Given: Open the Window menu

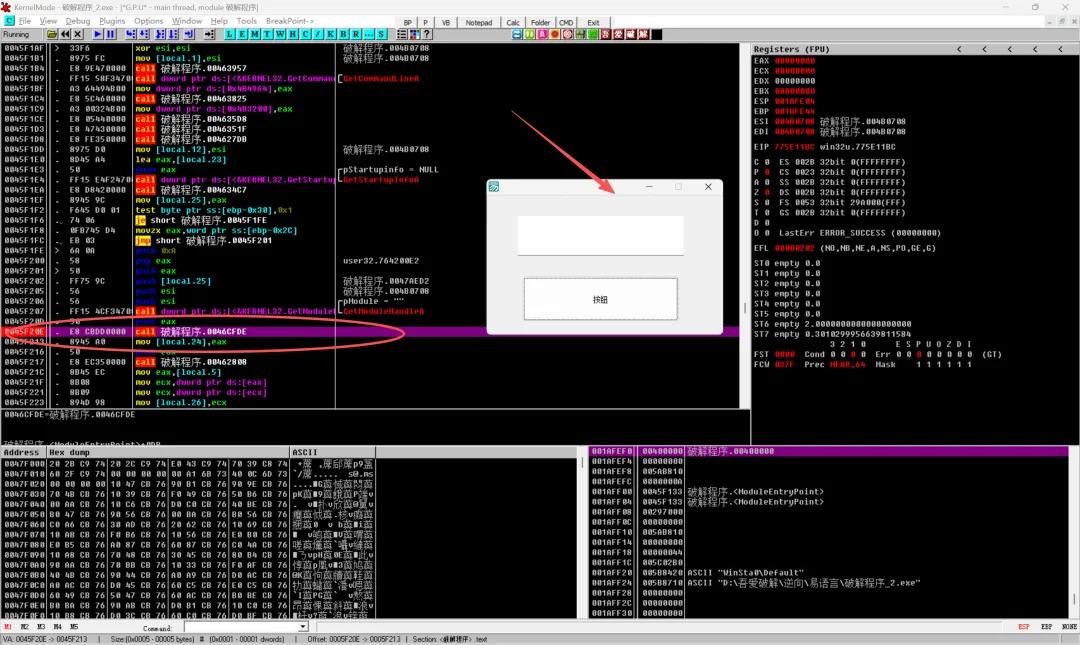Looking at the screenshot, I should (187, 21).
